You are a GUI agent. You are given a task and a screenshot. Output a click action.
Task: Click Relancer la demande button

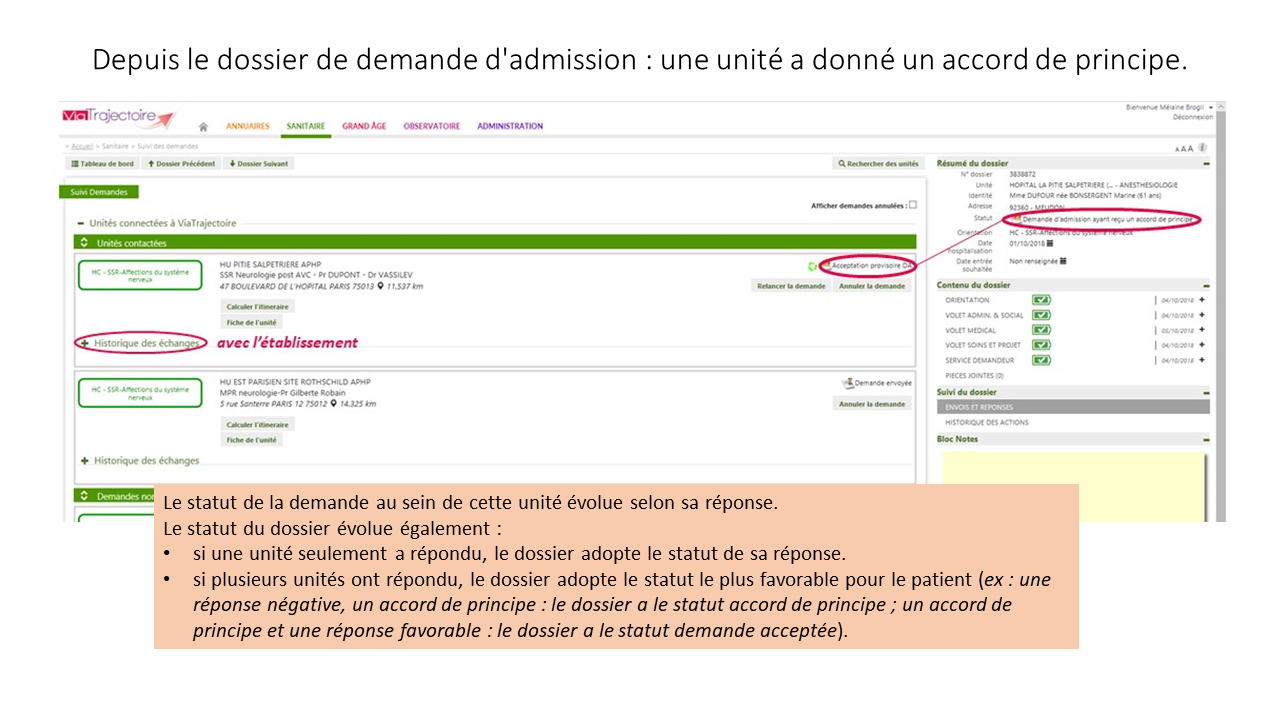(790, 286)
